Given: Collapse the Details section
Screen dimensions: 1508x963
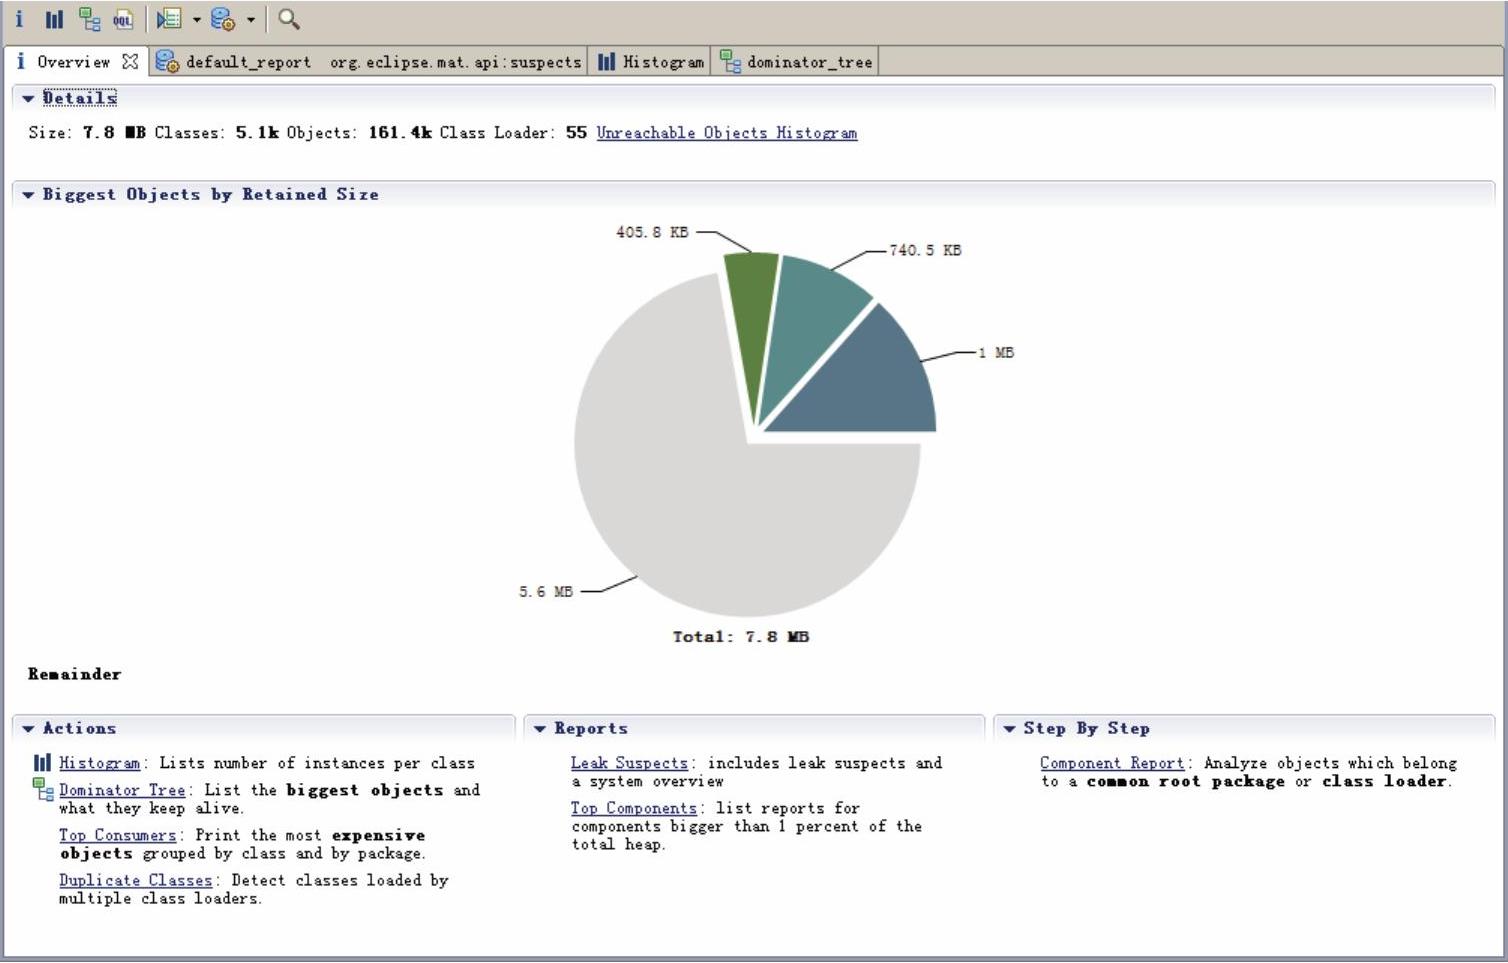Looking at the screenshot, I should (x=28, y=98).
